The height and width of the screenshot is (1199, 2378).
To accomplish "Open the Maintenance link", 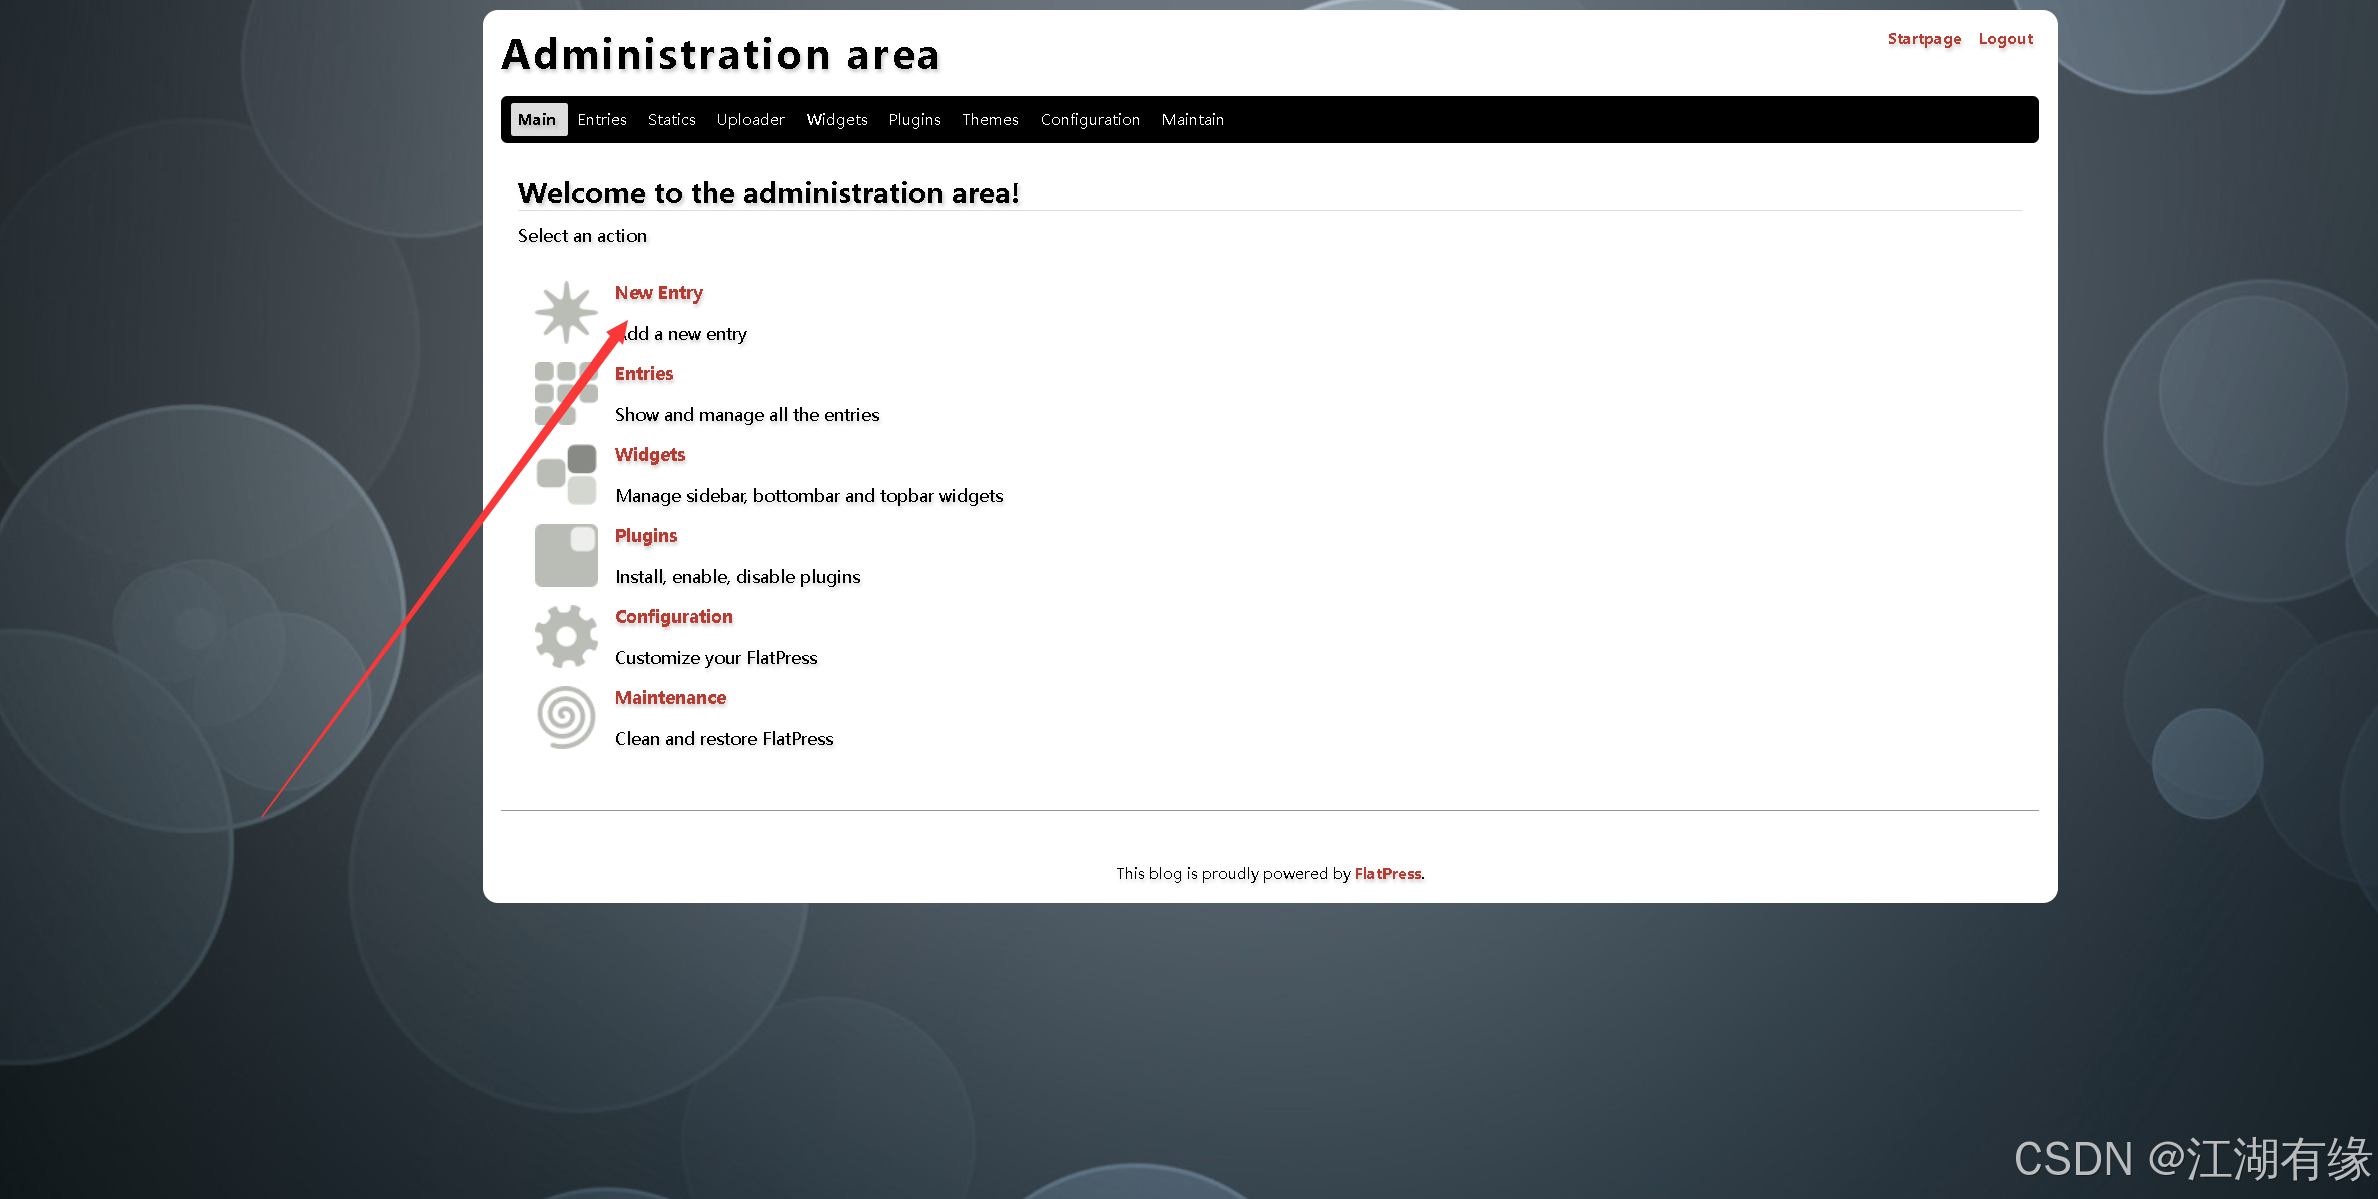I will click(x=670, y=698).
